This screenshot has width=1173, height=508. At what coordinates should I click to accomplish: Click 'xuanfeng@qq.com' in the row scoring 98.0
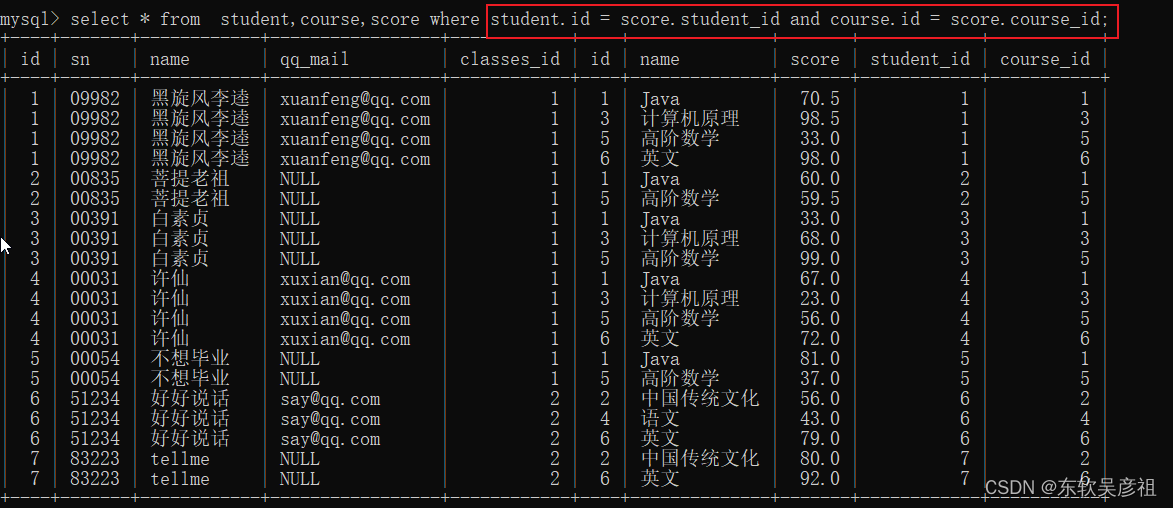[x=355, y=159]
